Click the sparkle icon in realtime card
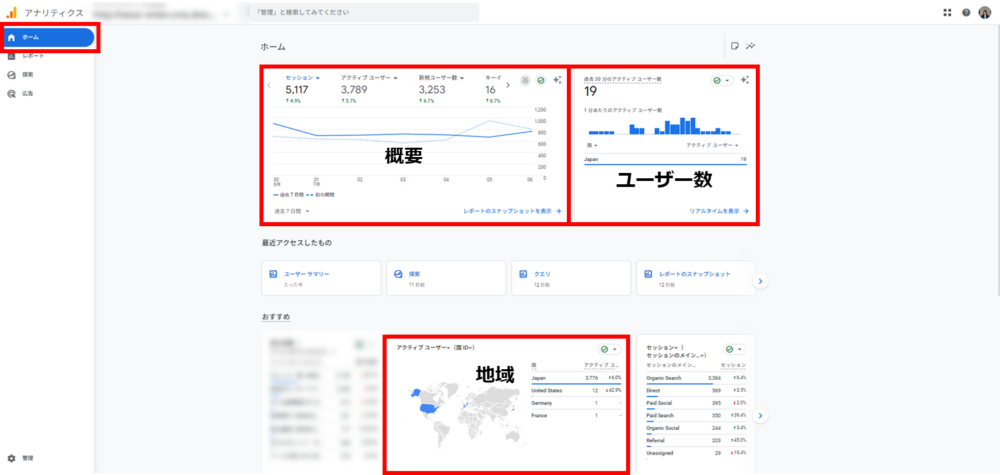The image size is (1000, 475). tap(745, 80)
